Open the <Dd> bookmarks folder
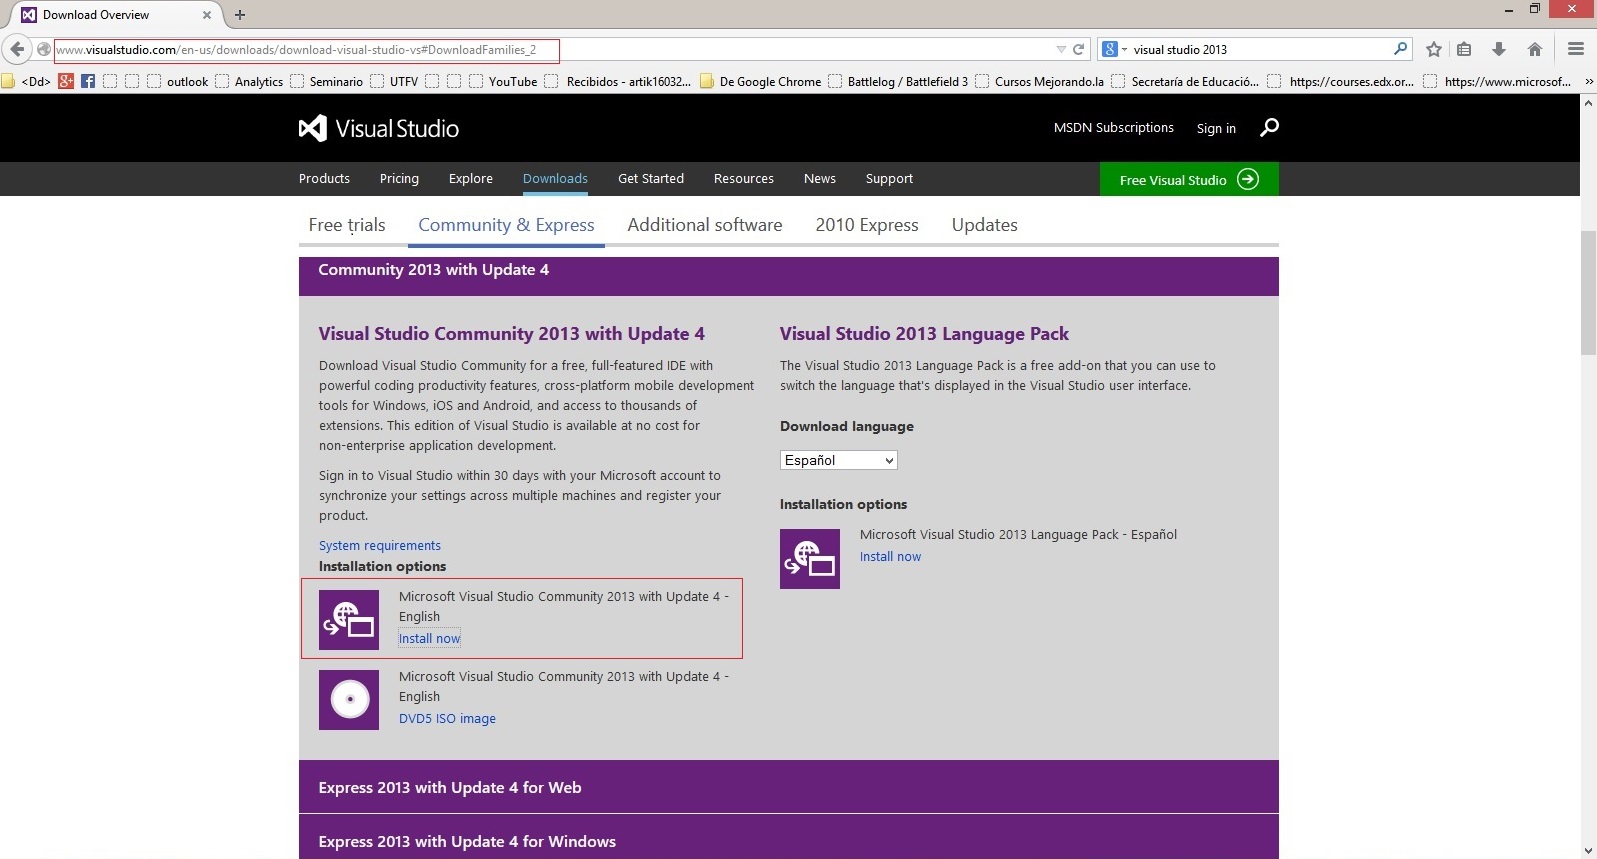The height and width of the screenshot is (859, 1597). [27, 81]
